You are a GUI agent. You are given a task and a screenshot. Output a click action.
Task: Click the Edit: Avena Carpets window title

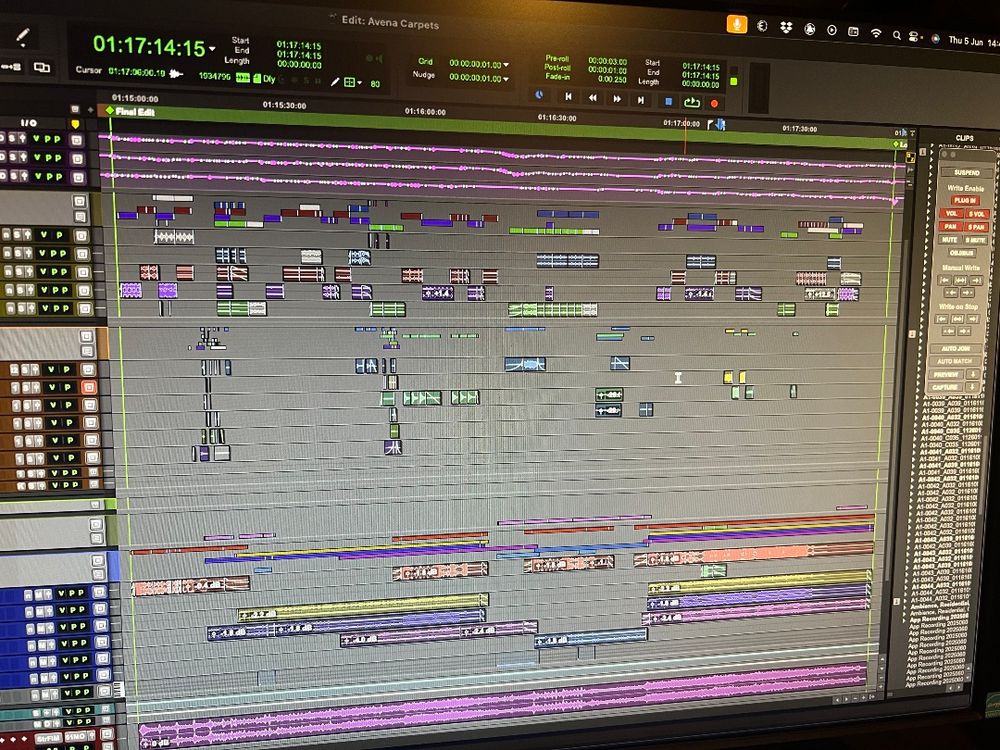[390, 22]
